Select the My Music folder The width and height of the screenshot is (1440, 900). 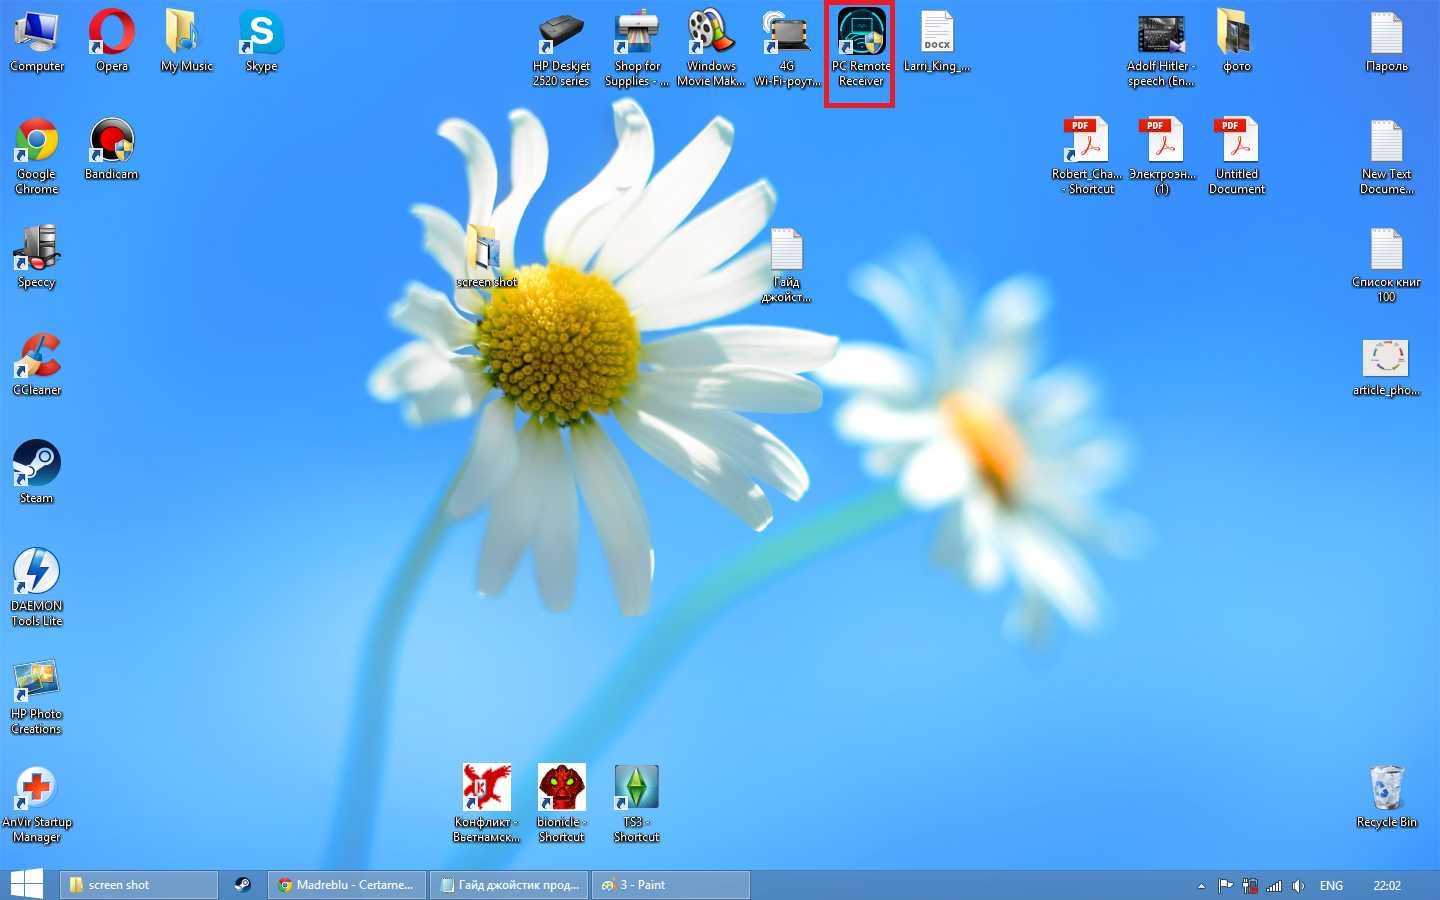pos(187,41)
